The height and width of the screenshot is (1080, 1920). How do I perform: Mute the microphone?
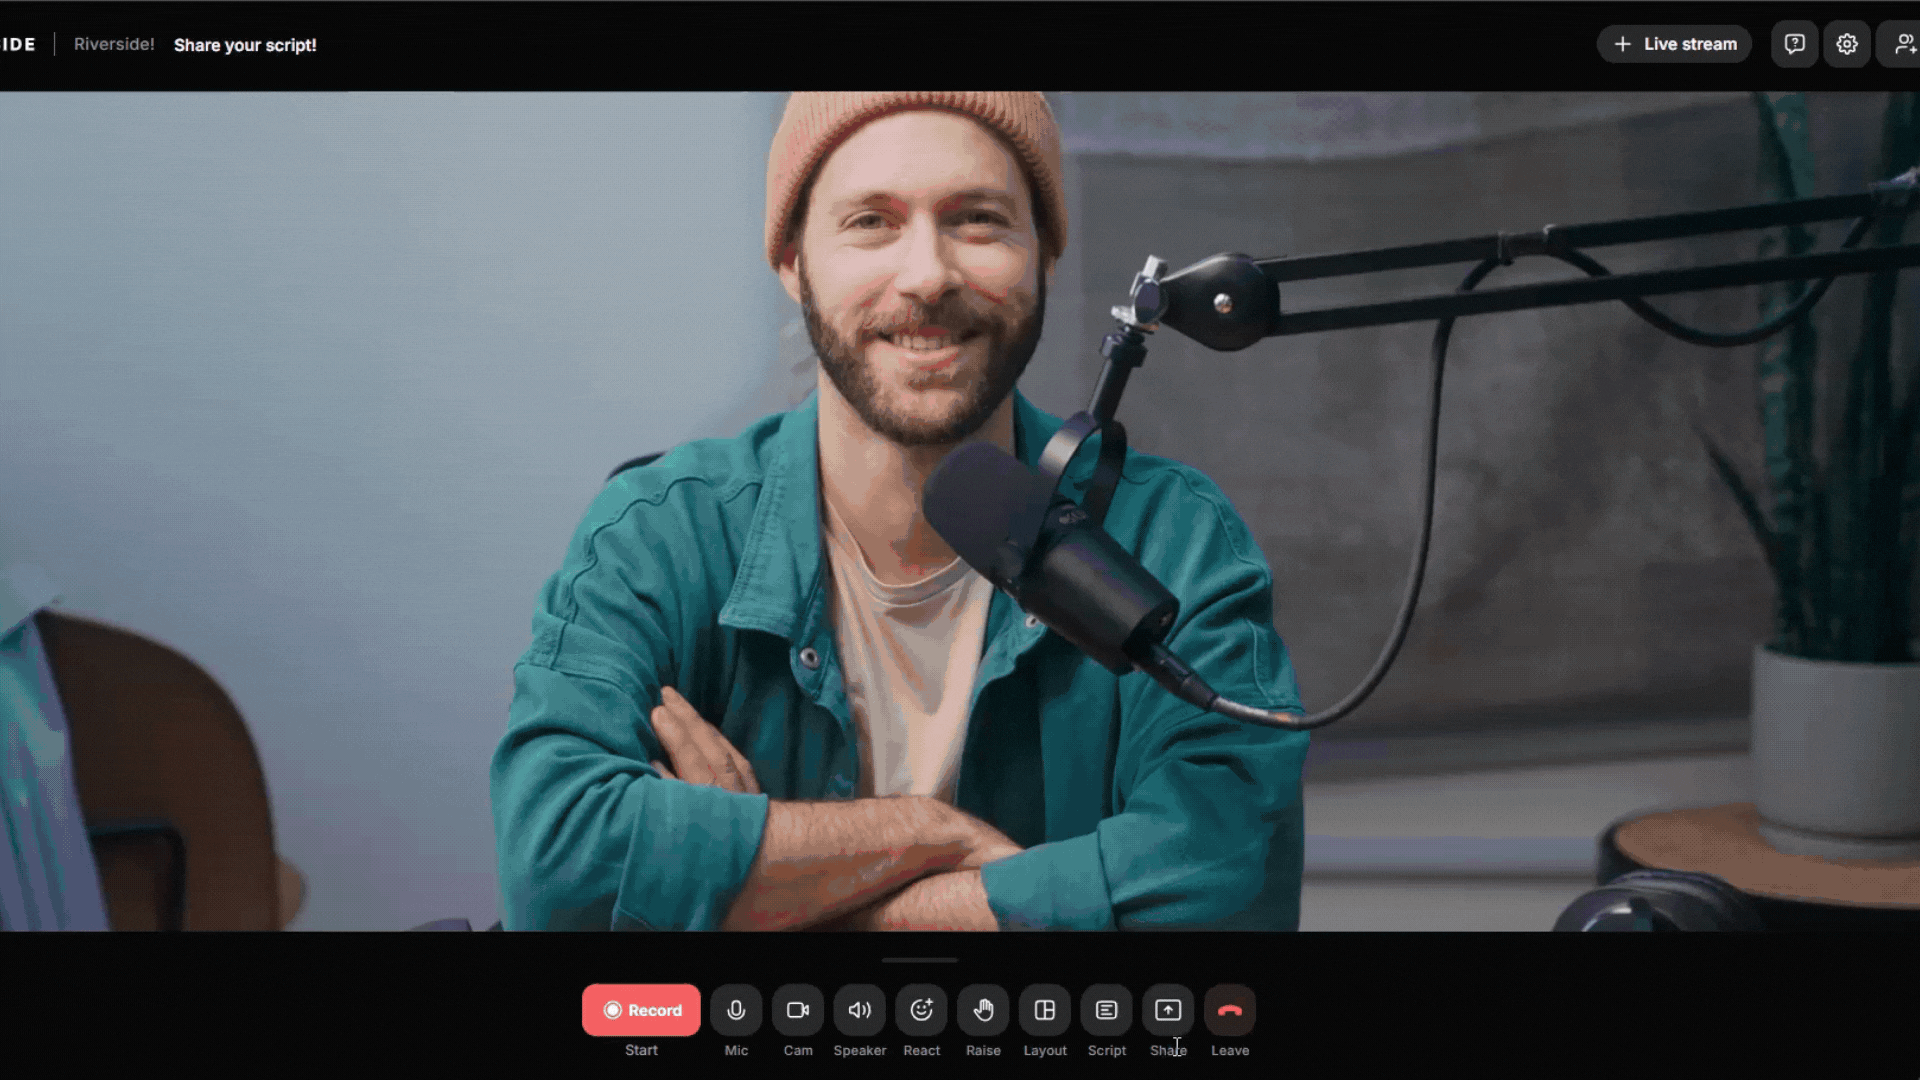click(x=736, y=1010)
